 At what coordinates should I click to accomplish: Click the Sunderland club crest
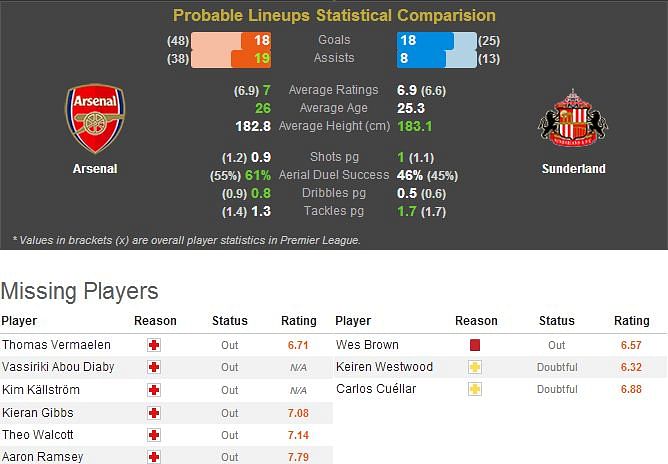pyautogui.click(x=573, y=118)
